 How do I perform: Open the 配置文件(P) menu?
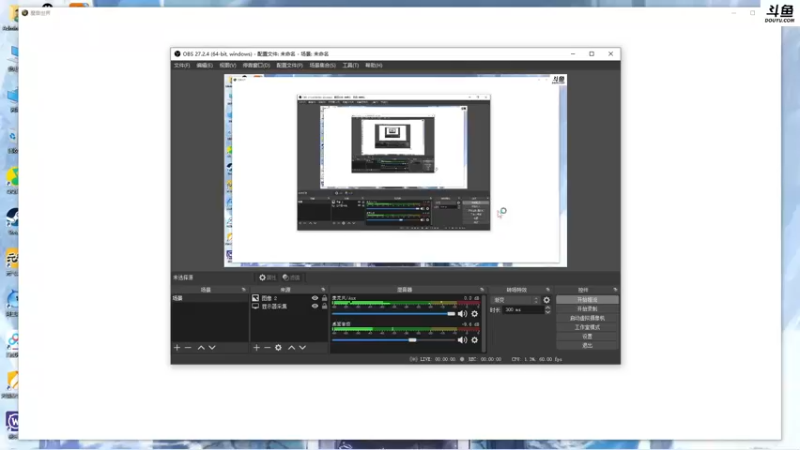tap(289, 65)
